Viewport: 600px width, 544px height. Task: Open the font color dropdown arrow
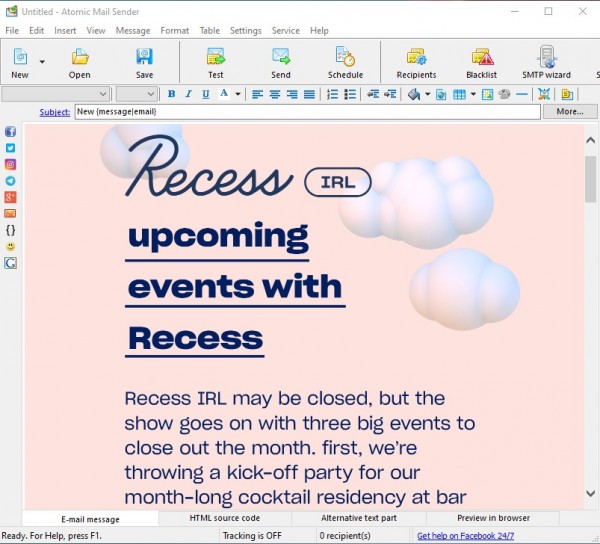(238, 94)
